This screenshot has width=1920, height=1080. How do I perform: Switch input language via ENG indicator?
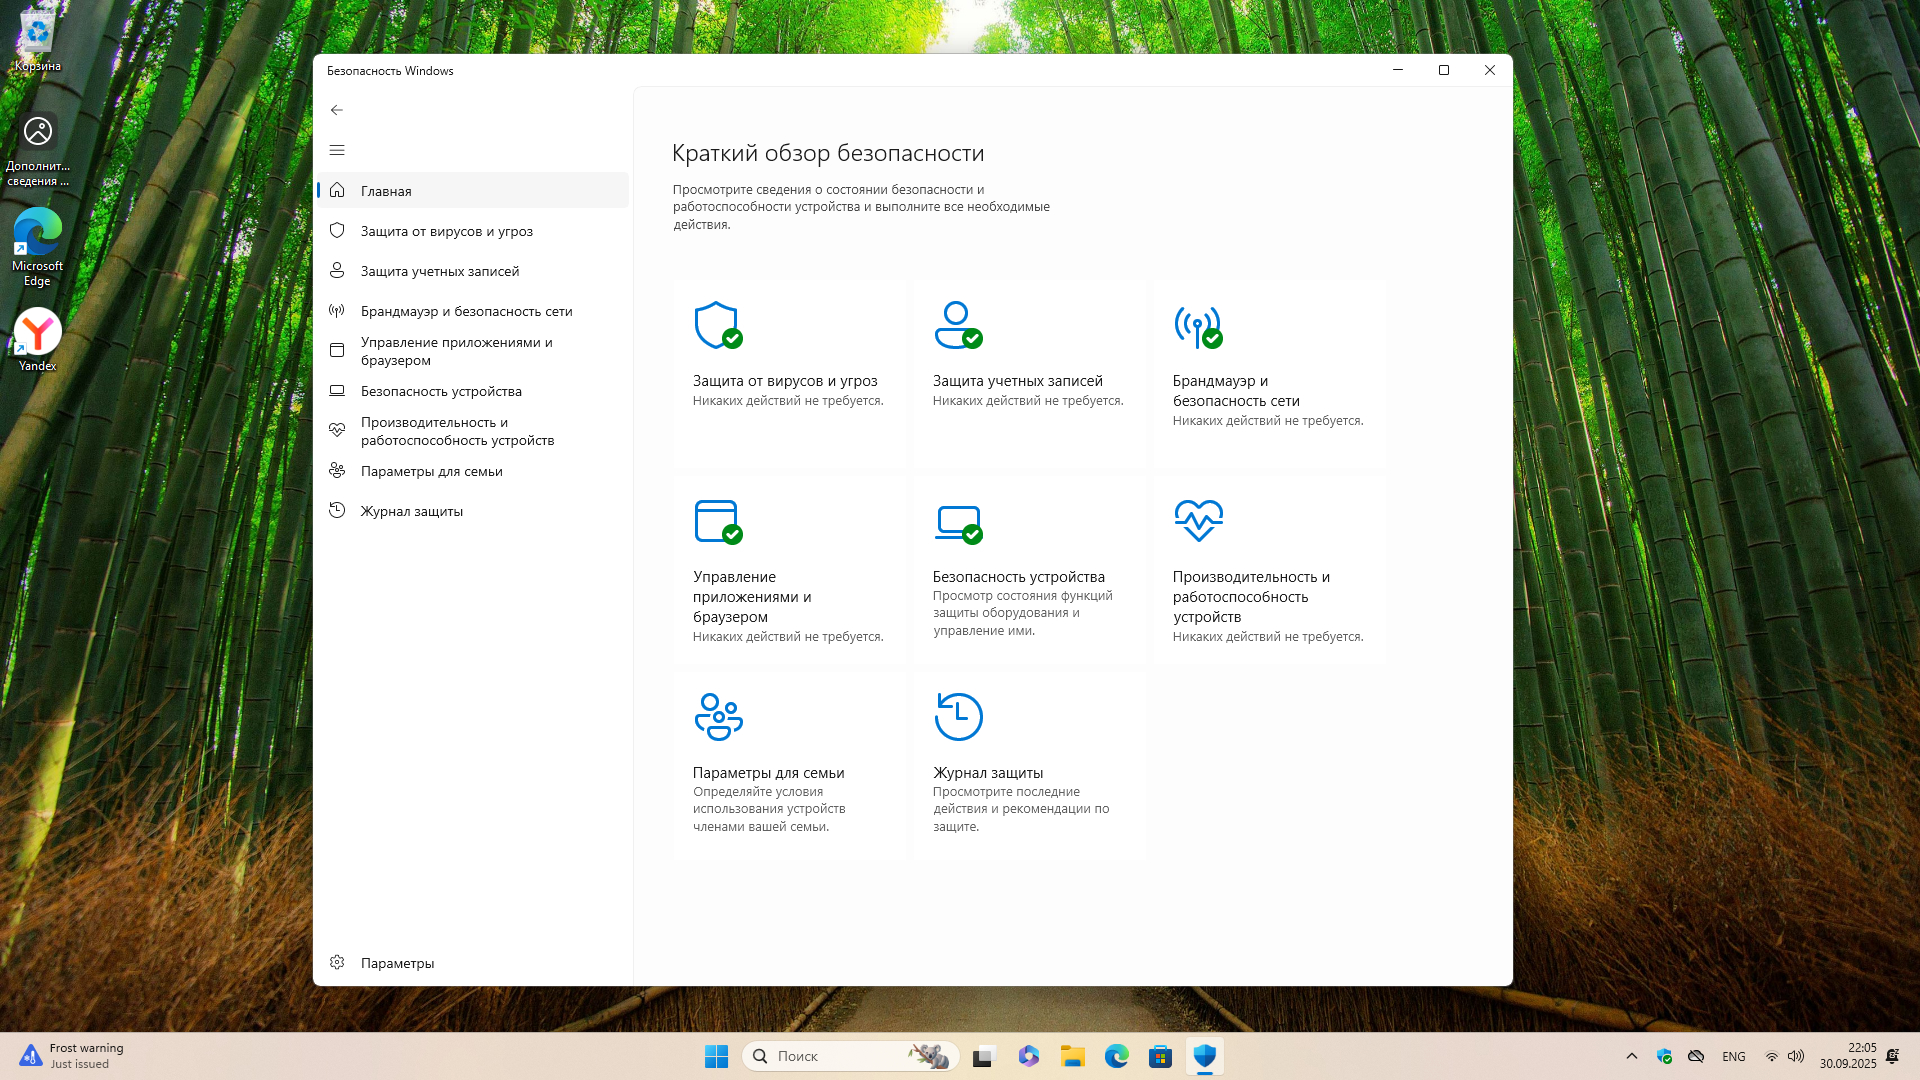1733,1056
